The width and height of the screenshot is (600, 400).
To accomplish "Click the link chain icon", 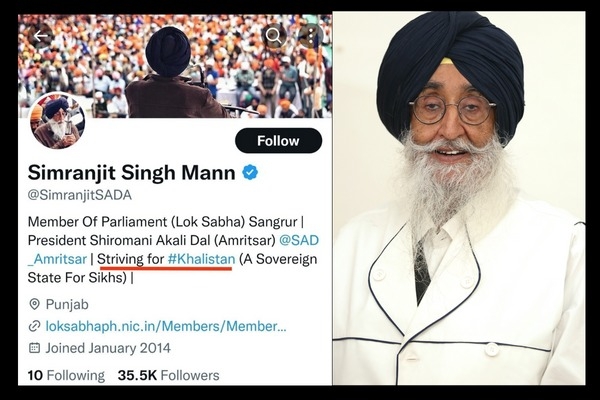I will (x=34, y=326).
